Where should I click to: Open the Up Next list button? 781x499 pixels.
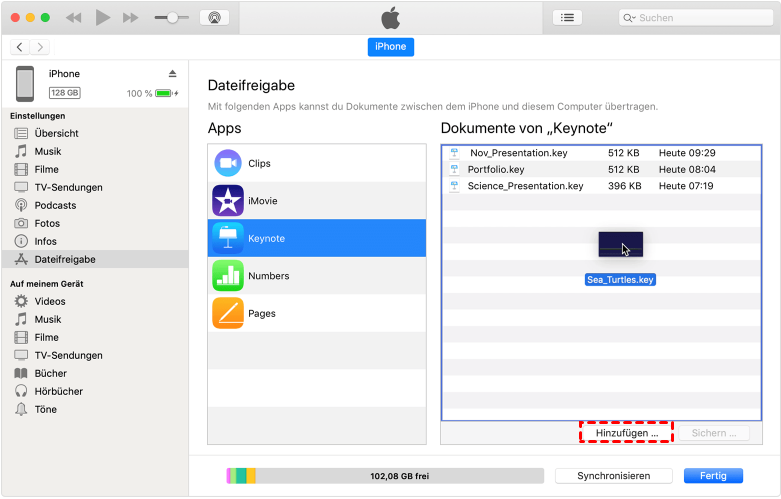(567, 18)
